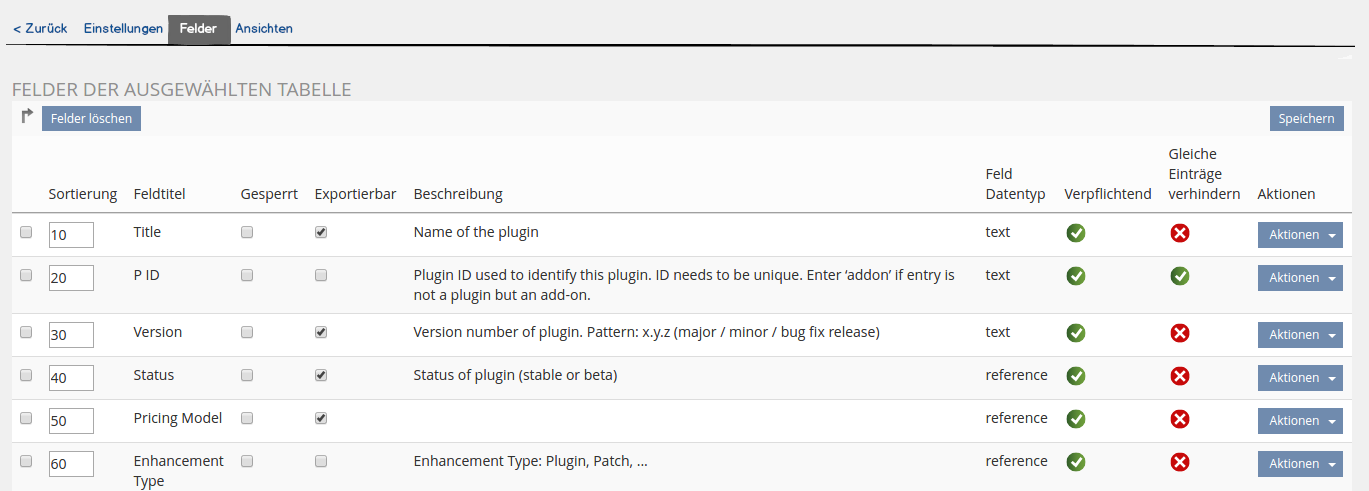Click green mandatory checkmark in Status row

click(x=1076, y=376)
